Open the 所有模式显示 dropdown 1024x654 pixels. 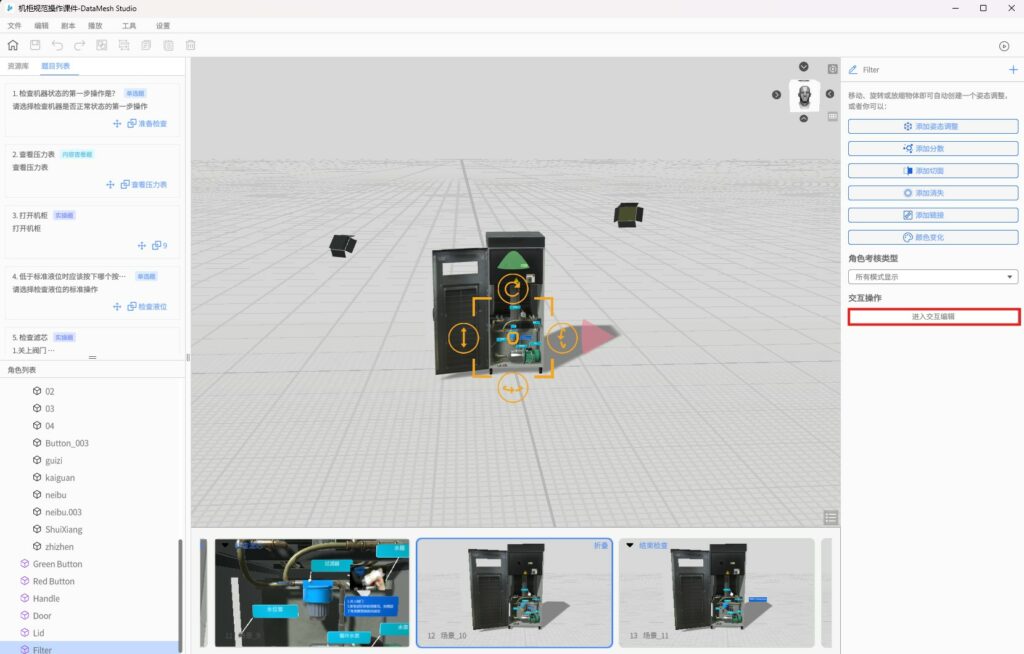[932, 277]
